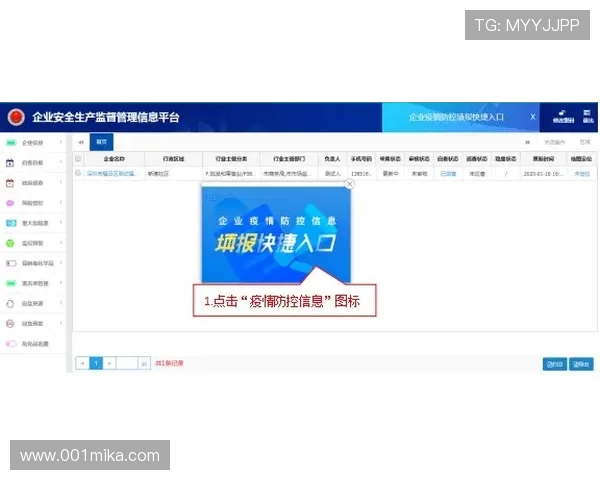Image resolution: width=600 pixels, height=480 pixels.
Task: Expand the 易制毒化学品 menu chevron
Action: coord(60,263)
